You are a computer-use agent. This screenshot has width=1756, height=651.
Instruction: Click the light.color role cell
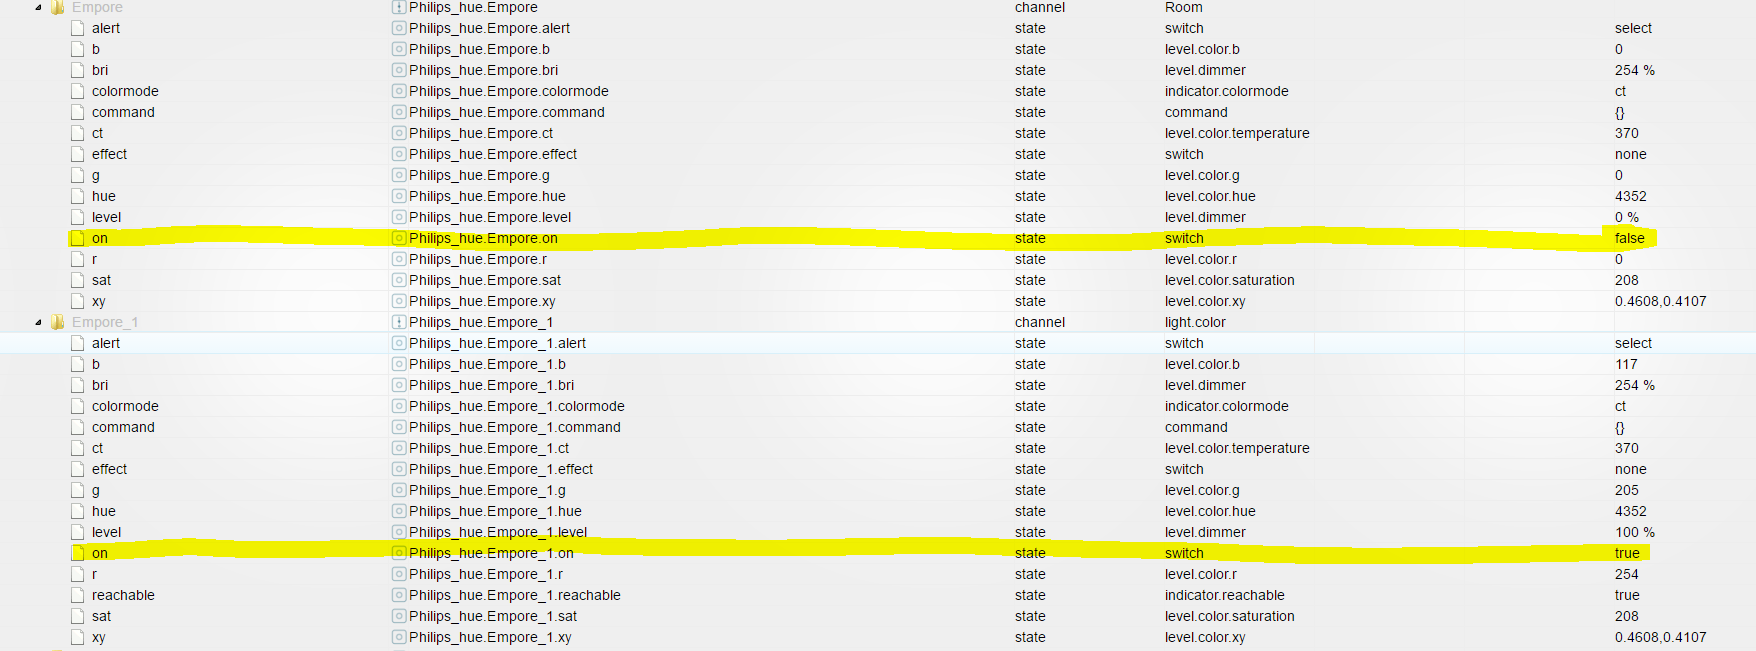(x=1195, y=322)
